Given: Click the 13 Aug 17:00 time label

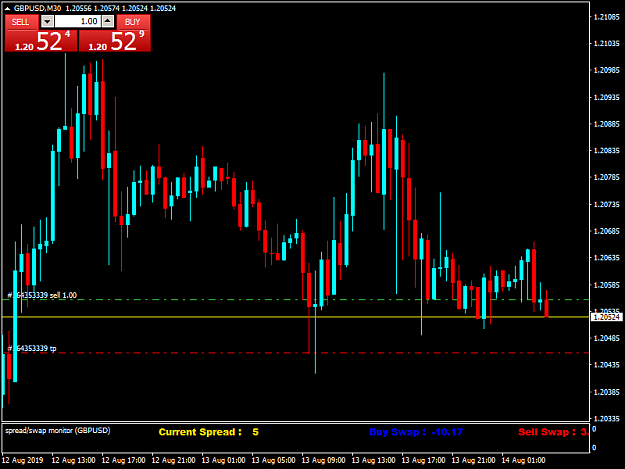Looking at the screenshot, I should (423, 460).
